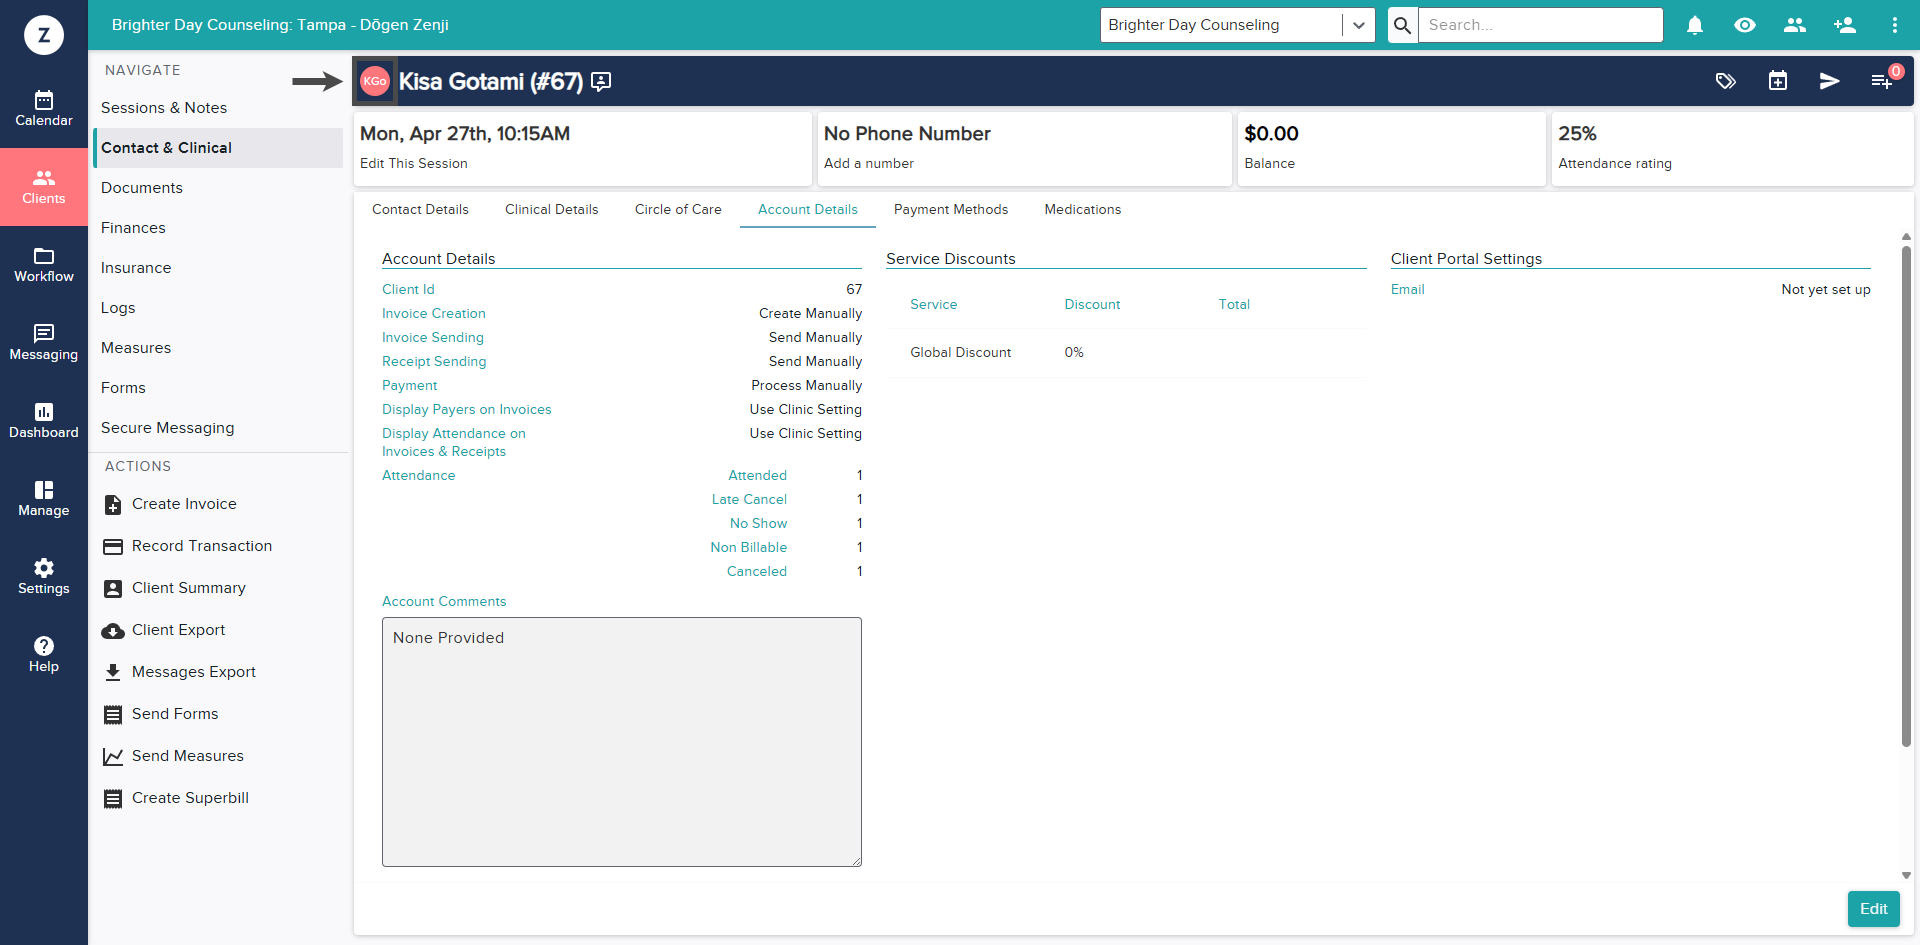Click the Invoice Creation field label
Screen dimensions: 1920x945
tap(434, 313)
